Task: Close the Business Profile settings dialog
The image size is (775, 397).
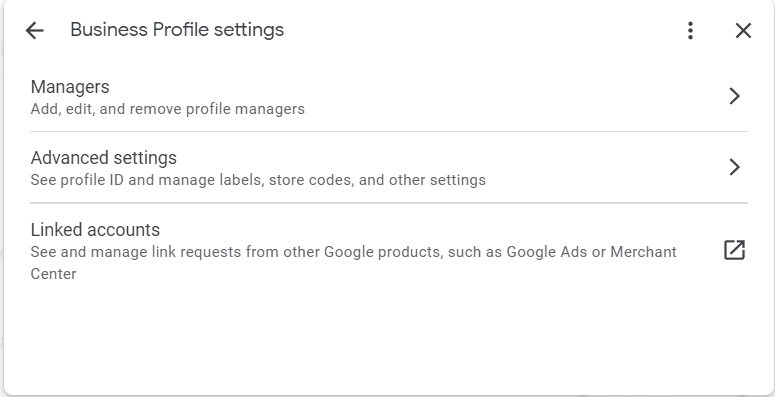Action: [743, 31]
